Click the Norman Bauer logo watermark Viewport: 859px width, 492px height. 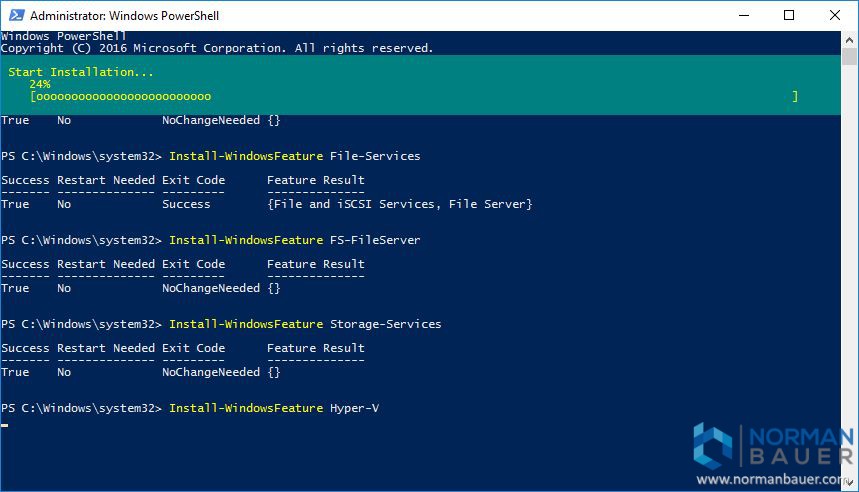[773, 445]
